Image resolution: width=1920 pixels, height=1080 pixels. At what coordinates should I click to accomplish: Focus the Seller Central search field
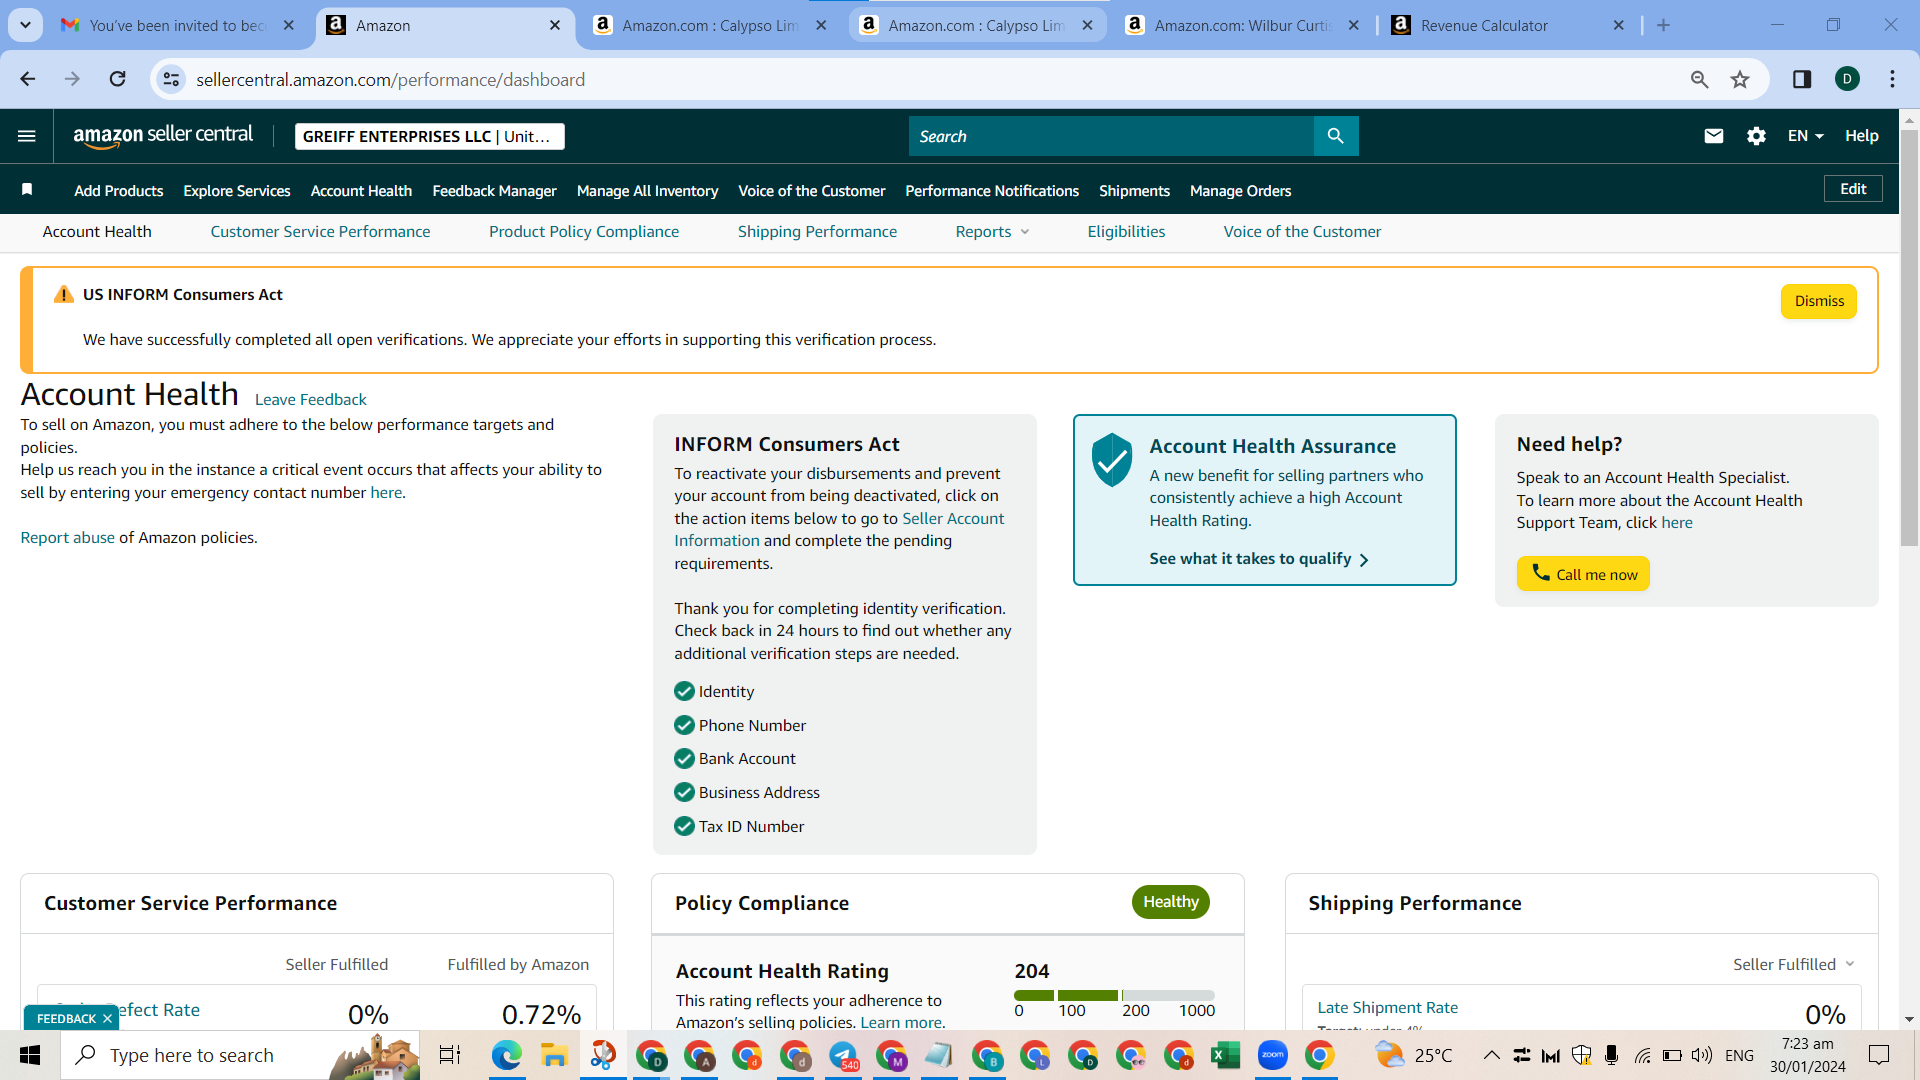point(1111,136)
